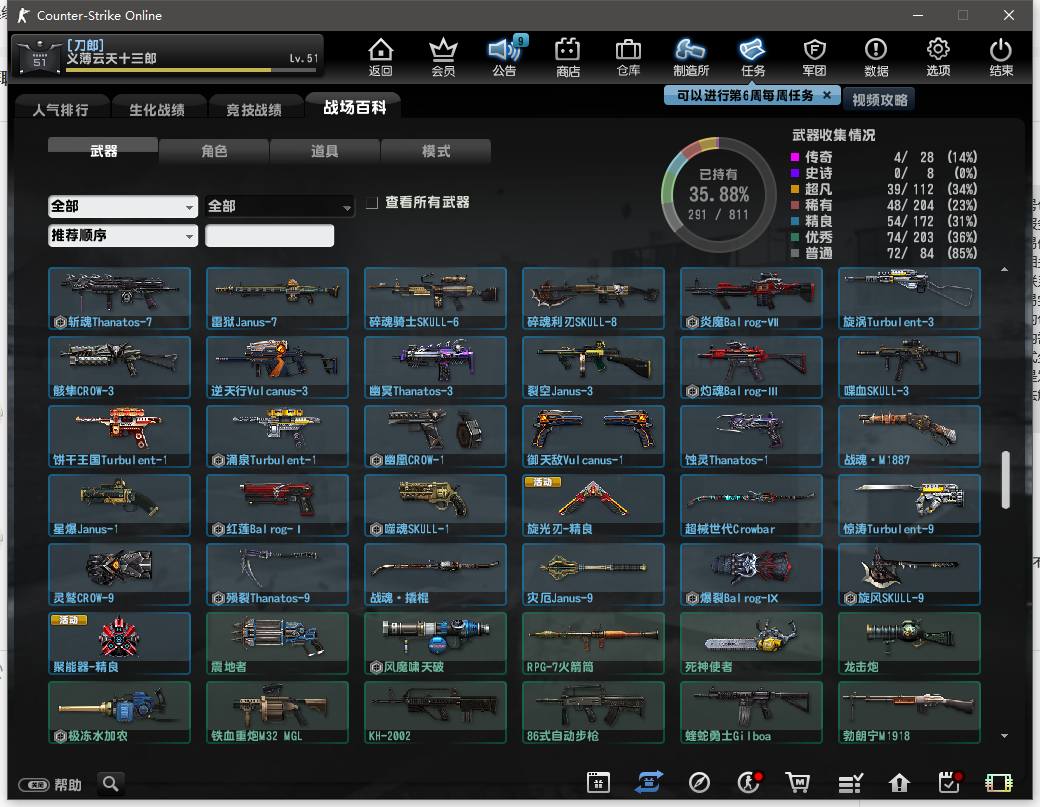Open the 任务 missions icon

coord(753,57)
